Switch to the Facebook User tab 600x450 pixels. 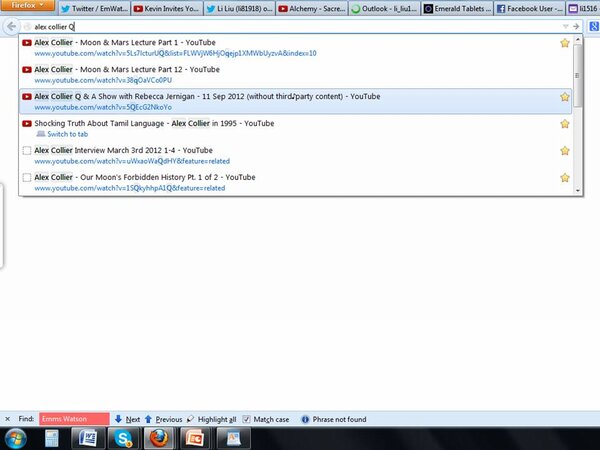pyautogui.click(x=530, y=8)
